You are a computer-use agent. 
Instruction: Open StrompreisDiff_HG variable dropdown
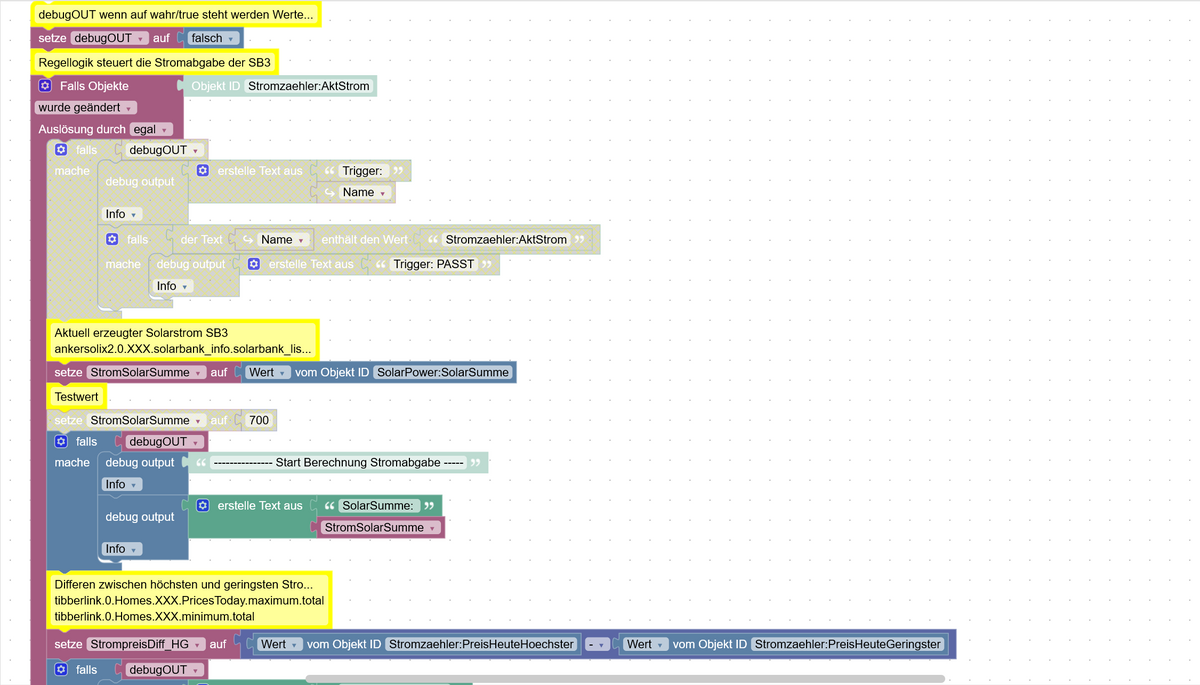coord(146,645)
